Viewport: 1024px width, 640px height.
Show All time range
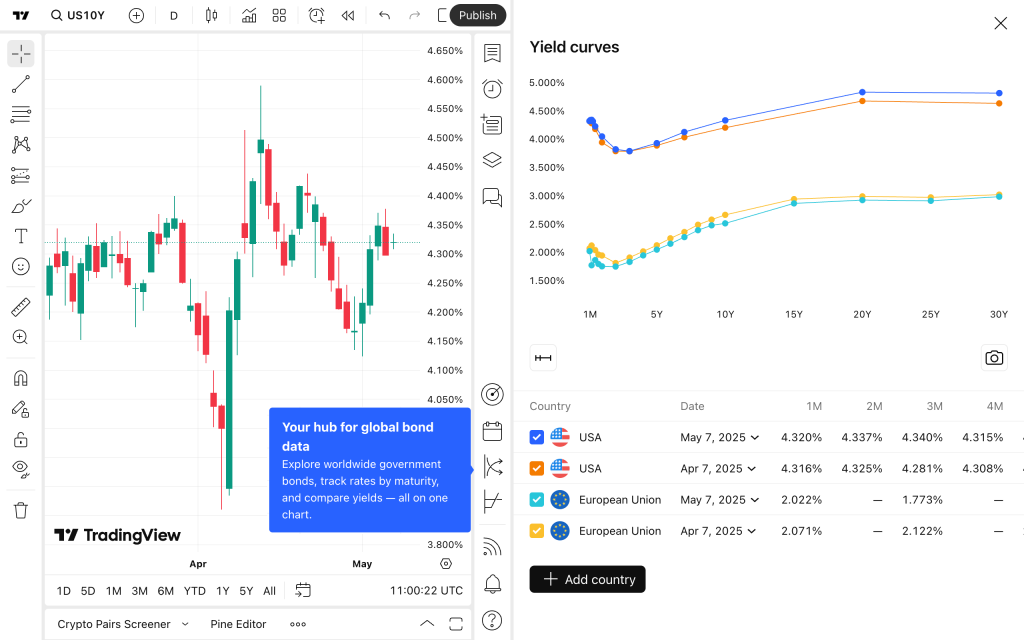point(270,591)
